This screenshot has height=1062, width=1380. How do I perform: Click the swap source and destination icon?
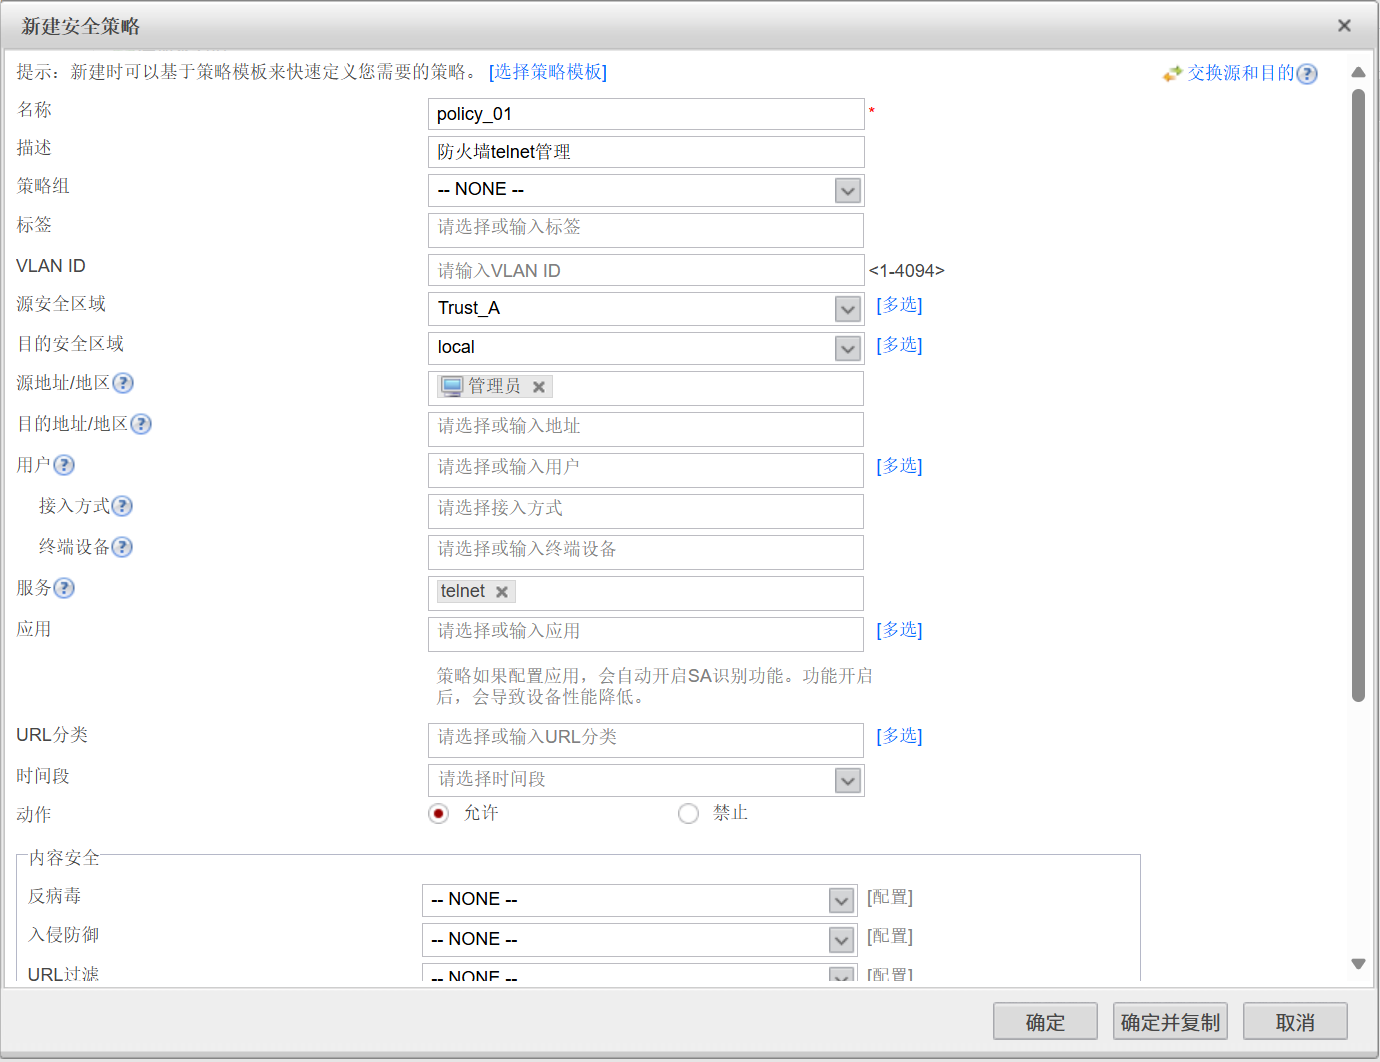(x=1173, y=74)
